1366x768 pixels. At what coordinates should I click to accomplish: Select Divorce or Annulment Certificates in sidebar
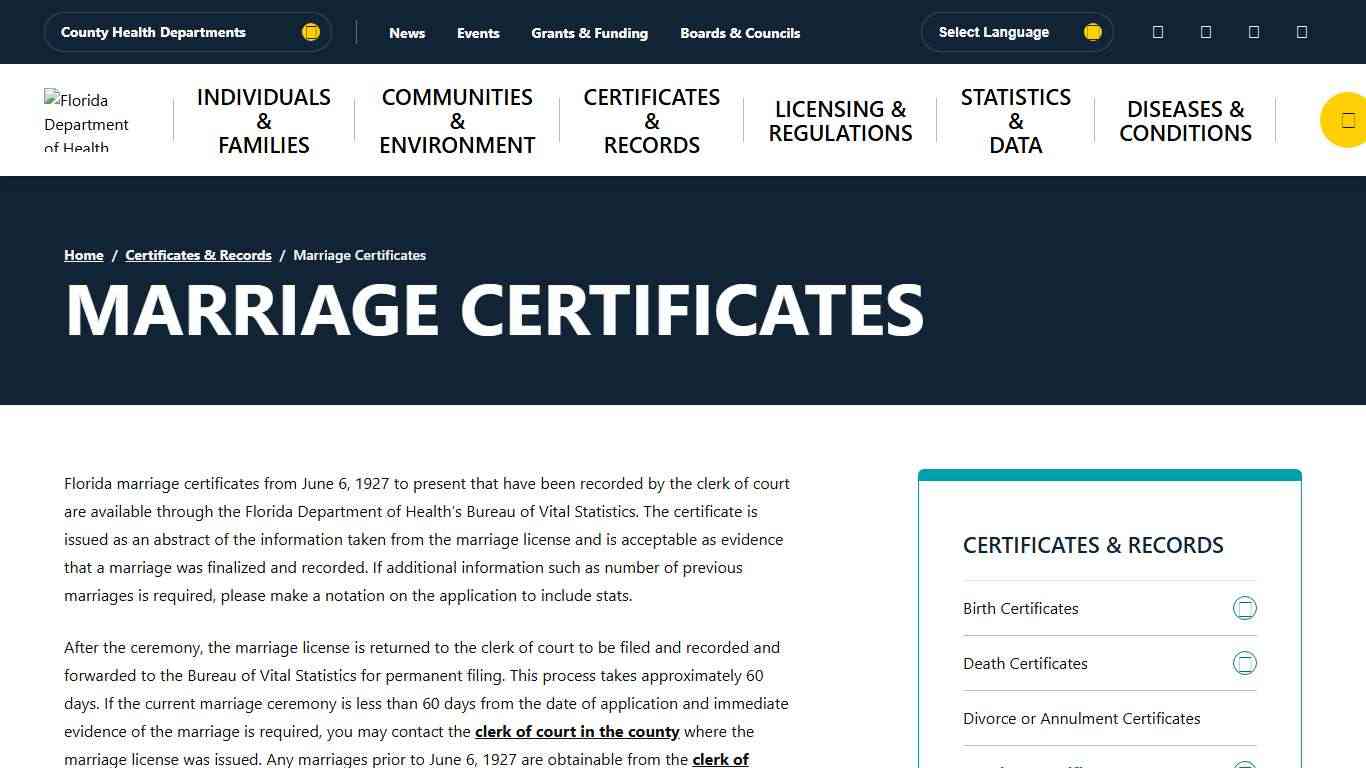click(1081, 718)
